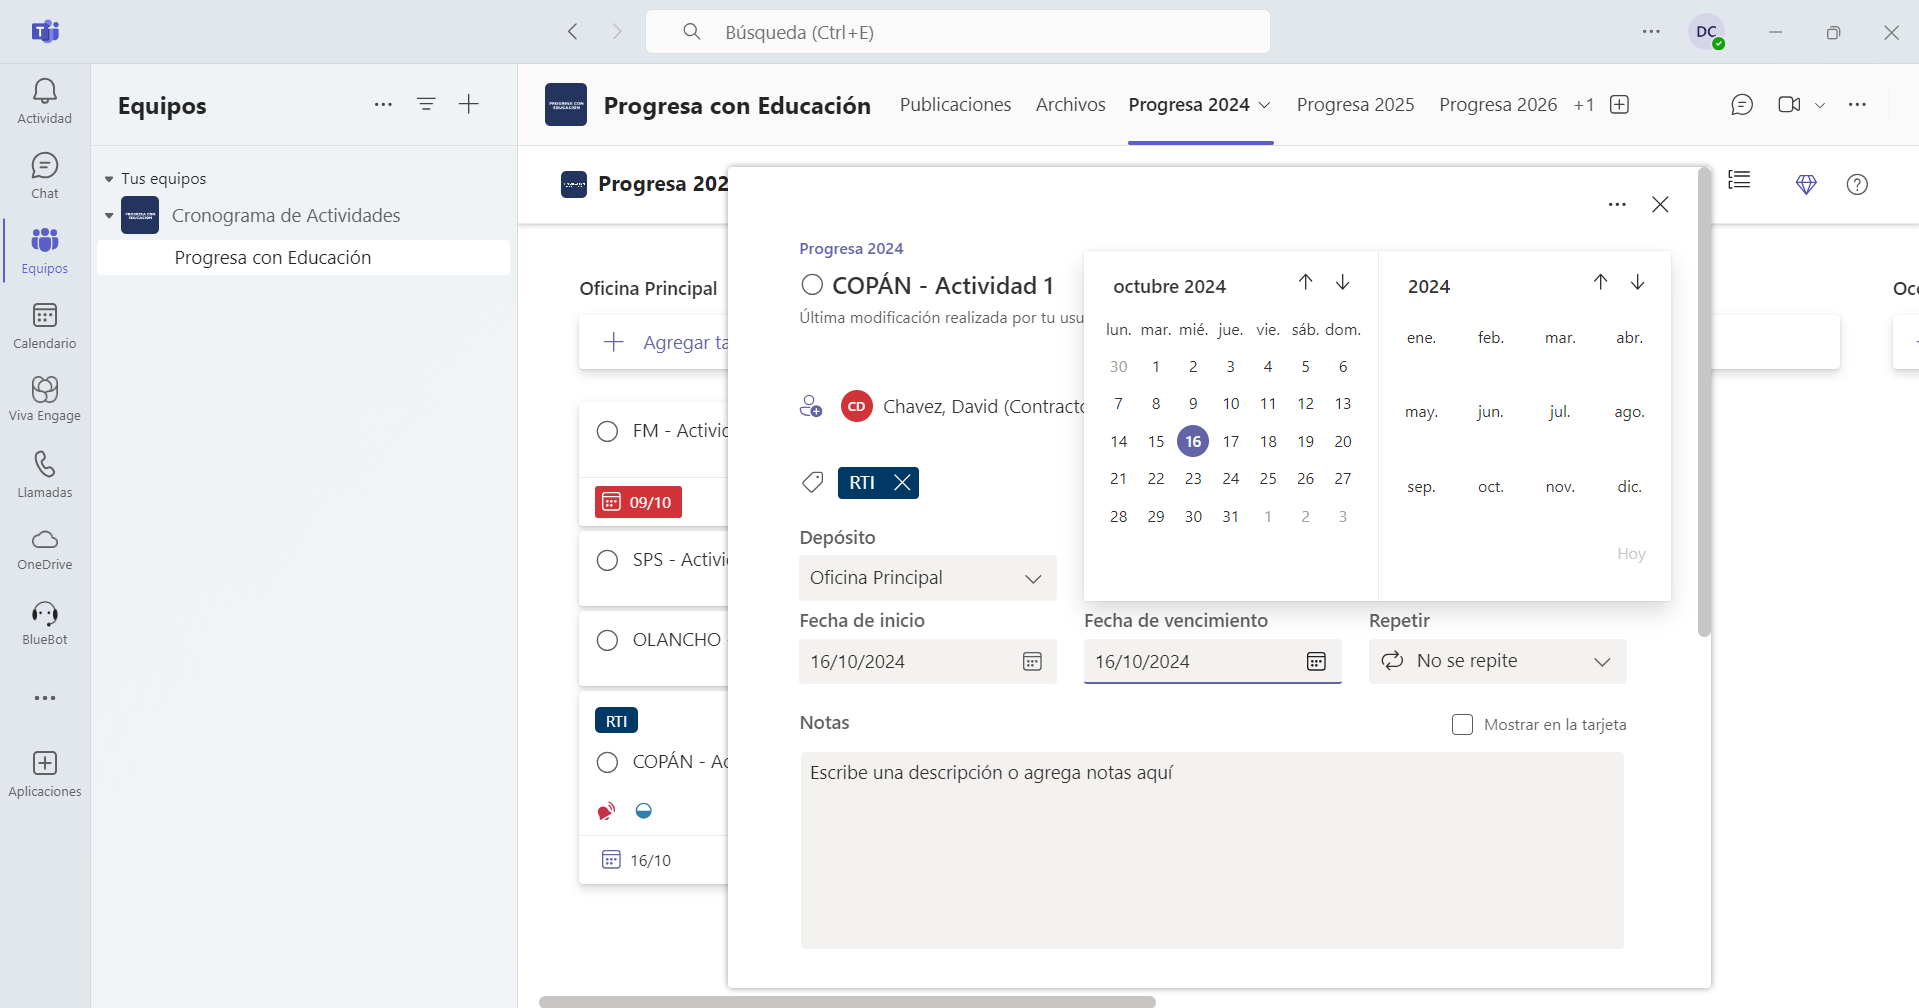
Task: Click Agregar tarea button
Action: [654, 342]
